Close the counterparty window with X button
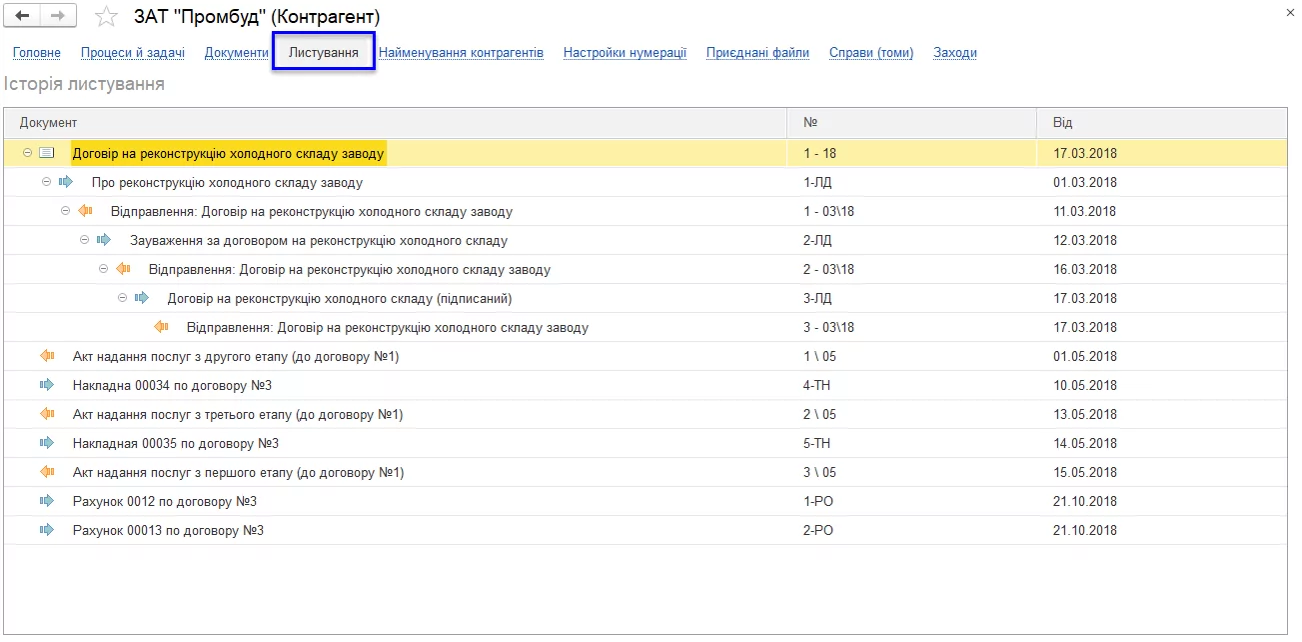 point(1289,12)
